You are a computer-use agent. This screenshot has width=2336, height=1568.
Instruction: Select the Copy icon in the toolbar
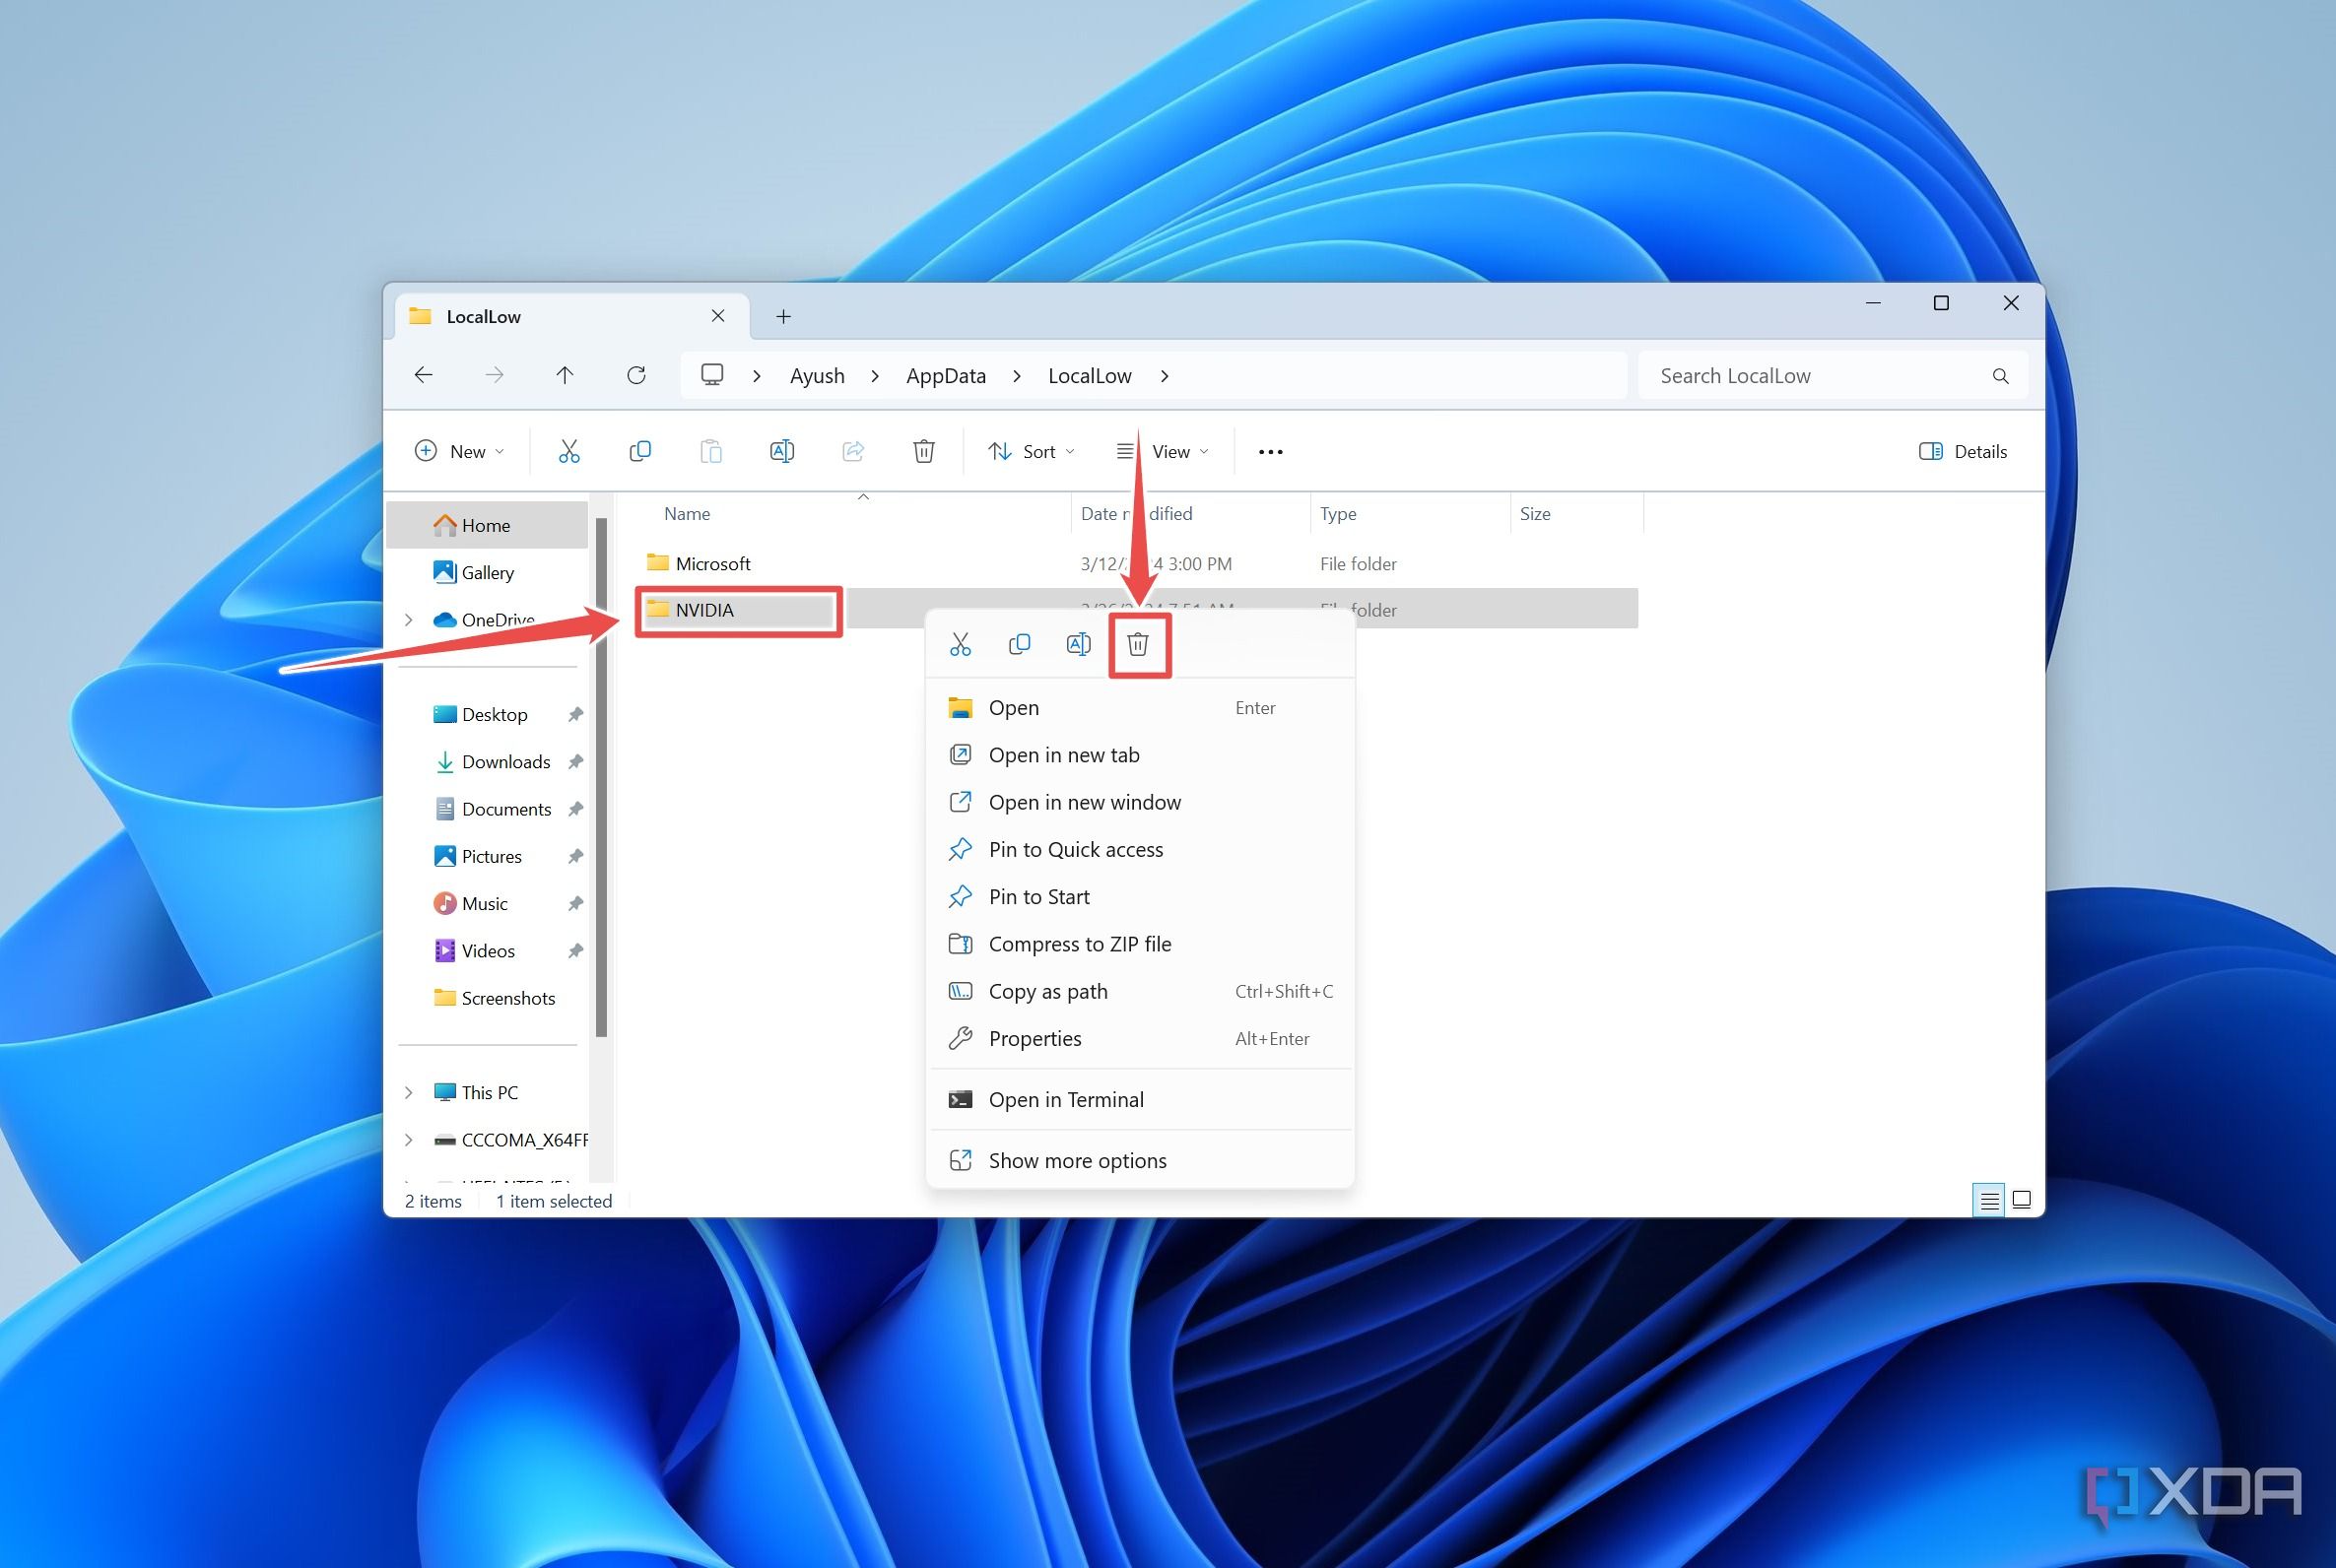click(640, 451)
